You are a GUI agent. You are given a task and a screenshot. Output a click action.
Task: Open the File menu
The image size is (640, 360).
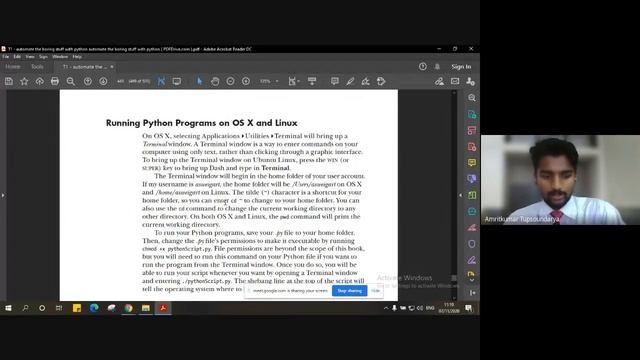click(x=6, y=57)
